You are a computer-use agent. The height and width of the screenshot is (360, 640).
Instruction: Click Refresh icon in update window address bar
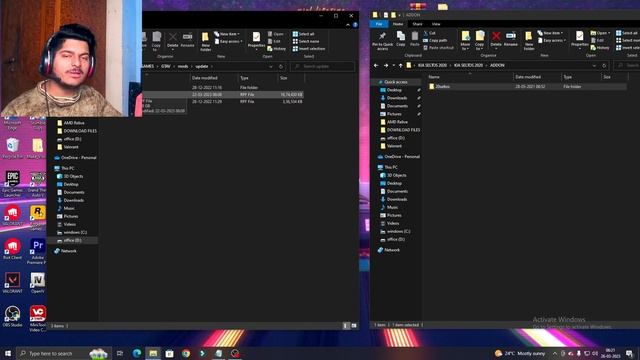pyautogui.click(x=280, y=66)
